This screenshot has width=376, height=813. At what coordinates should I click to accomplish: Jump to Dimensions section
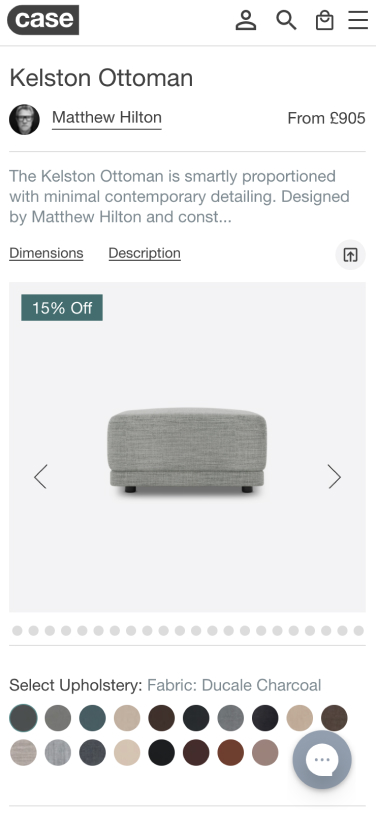46,253
